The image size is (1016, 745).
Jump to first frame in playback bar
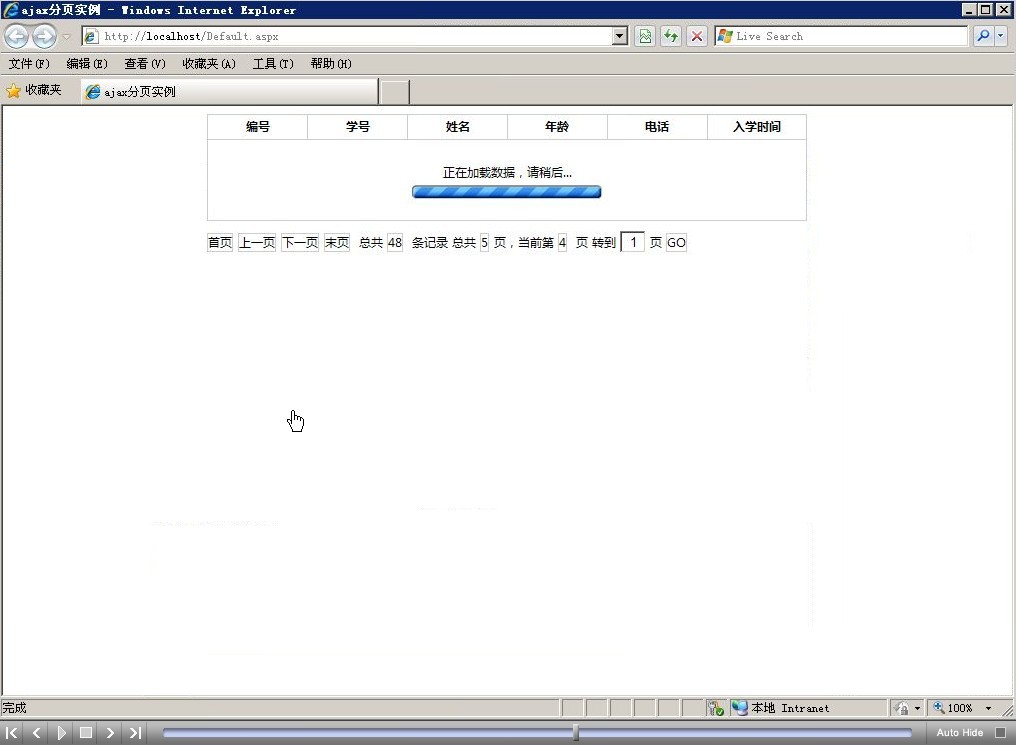point(13,733)
